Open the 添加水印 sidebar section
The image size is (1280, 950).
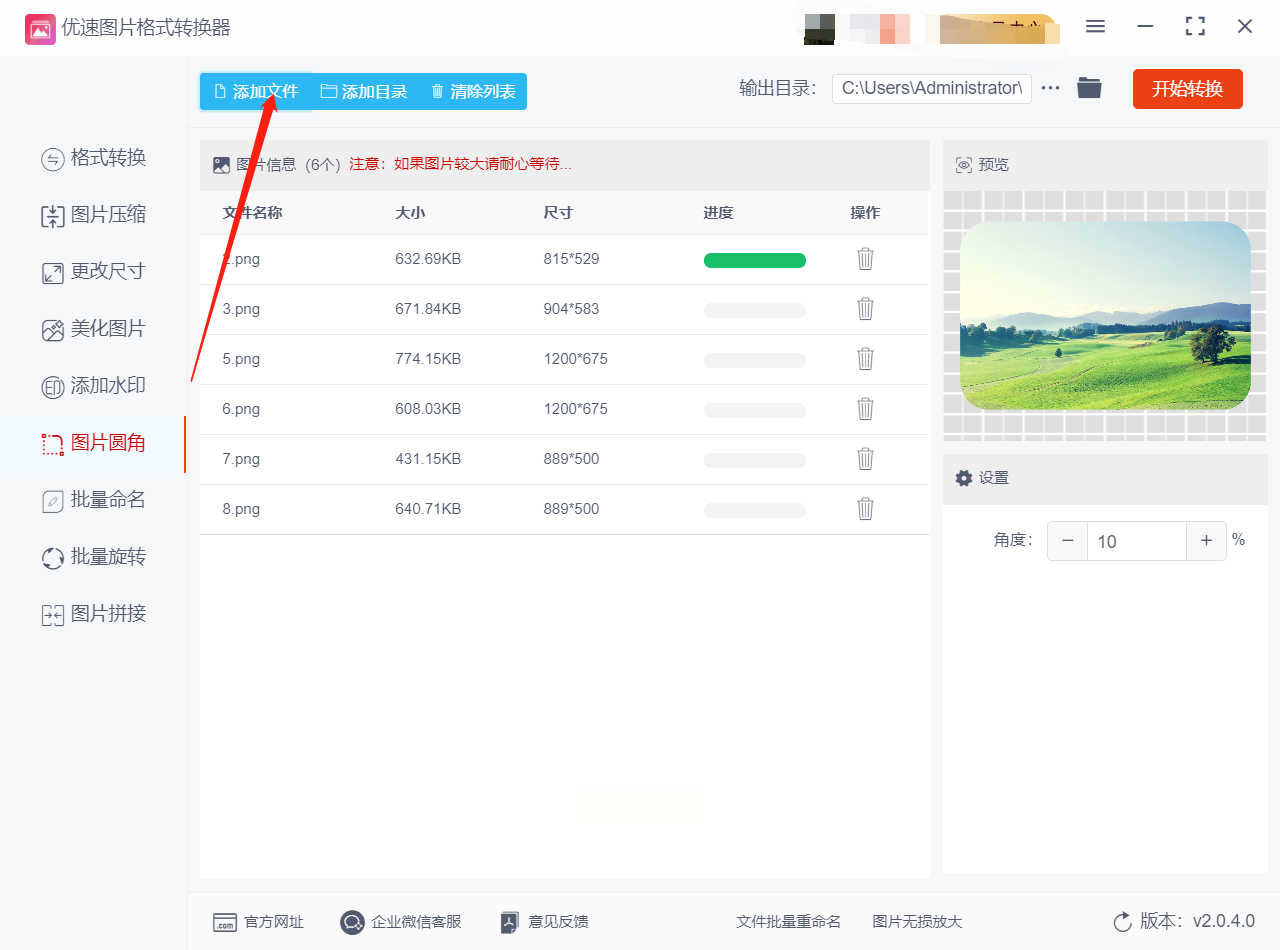[94, 386]
